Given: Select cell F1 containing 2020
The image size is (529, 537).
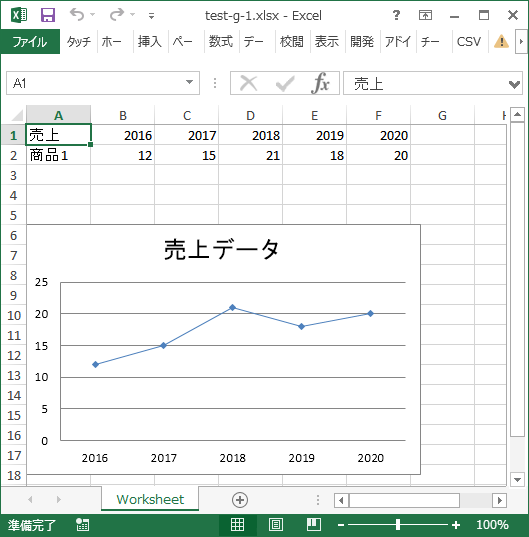Looking at the screenshot, I should tap(378, 135).
